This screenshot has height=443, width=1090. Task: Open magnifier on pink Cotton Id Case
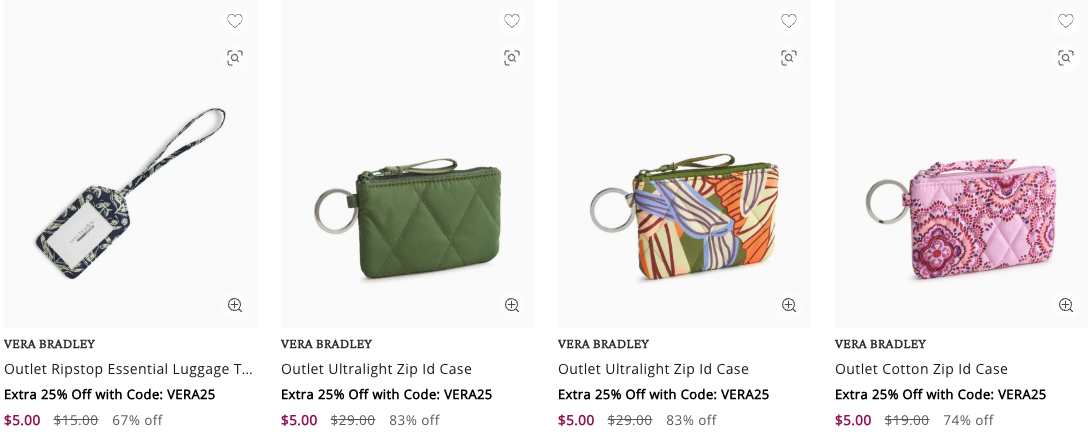[x=1065, y=305]
